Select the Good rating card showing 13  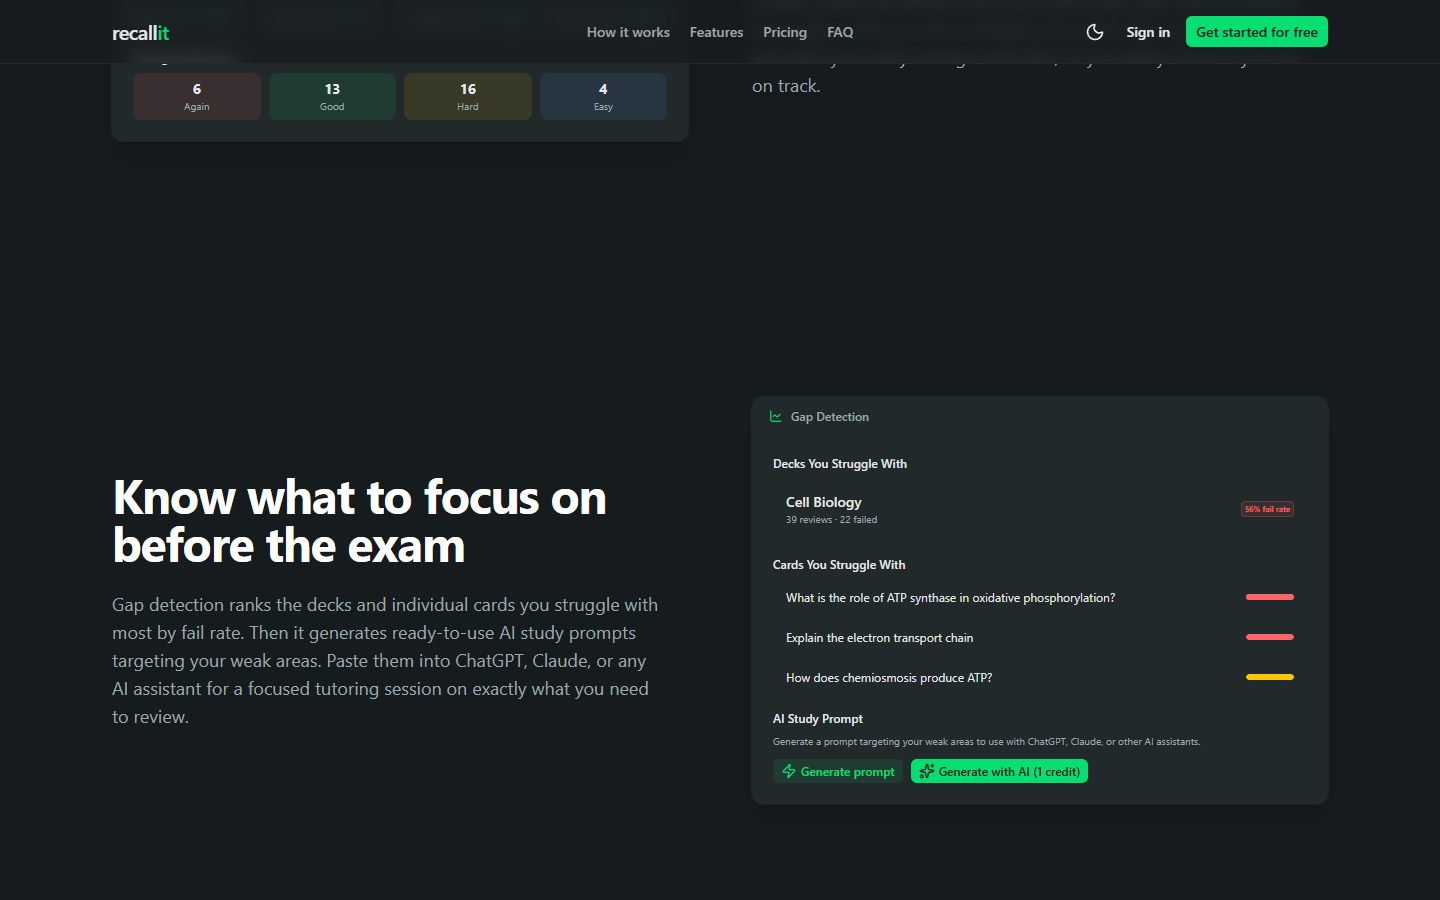(x=332, y=96)
